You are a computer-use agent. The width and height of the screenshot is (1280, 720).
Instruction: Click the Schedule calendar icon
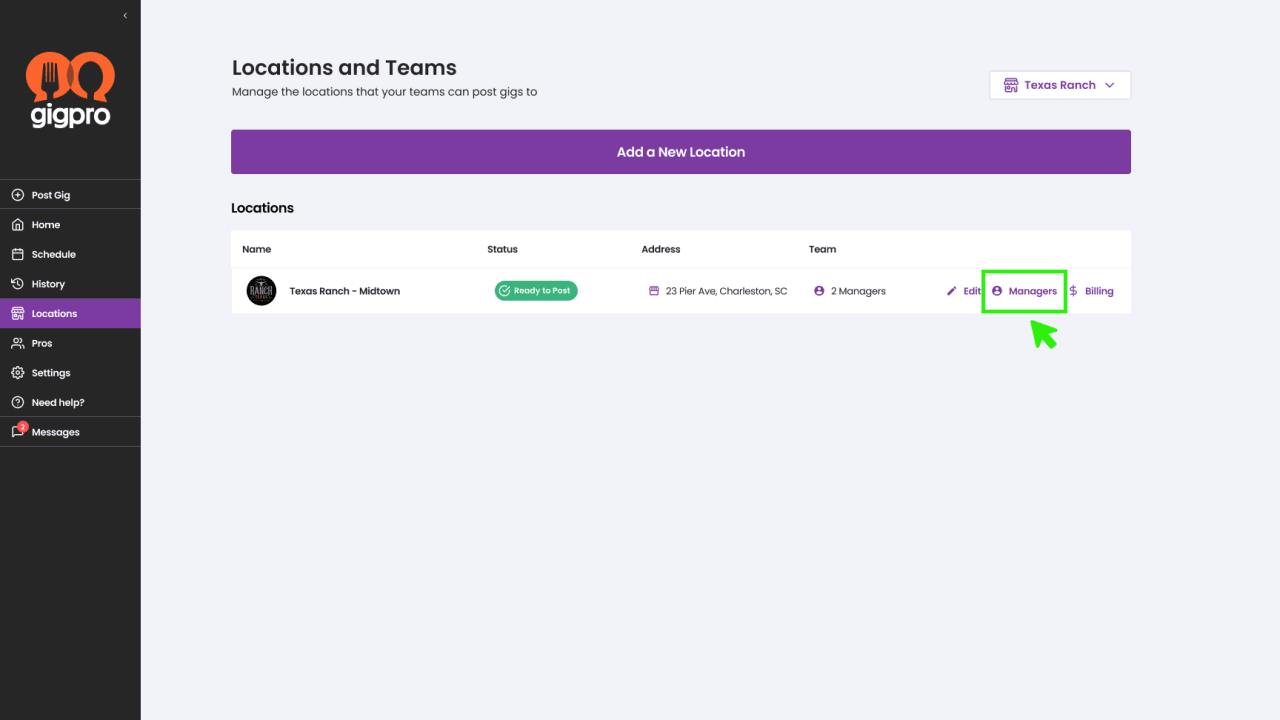(18, 254)
